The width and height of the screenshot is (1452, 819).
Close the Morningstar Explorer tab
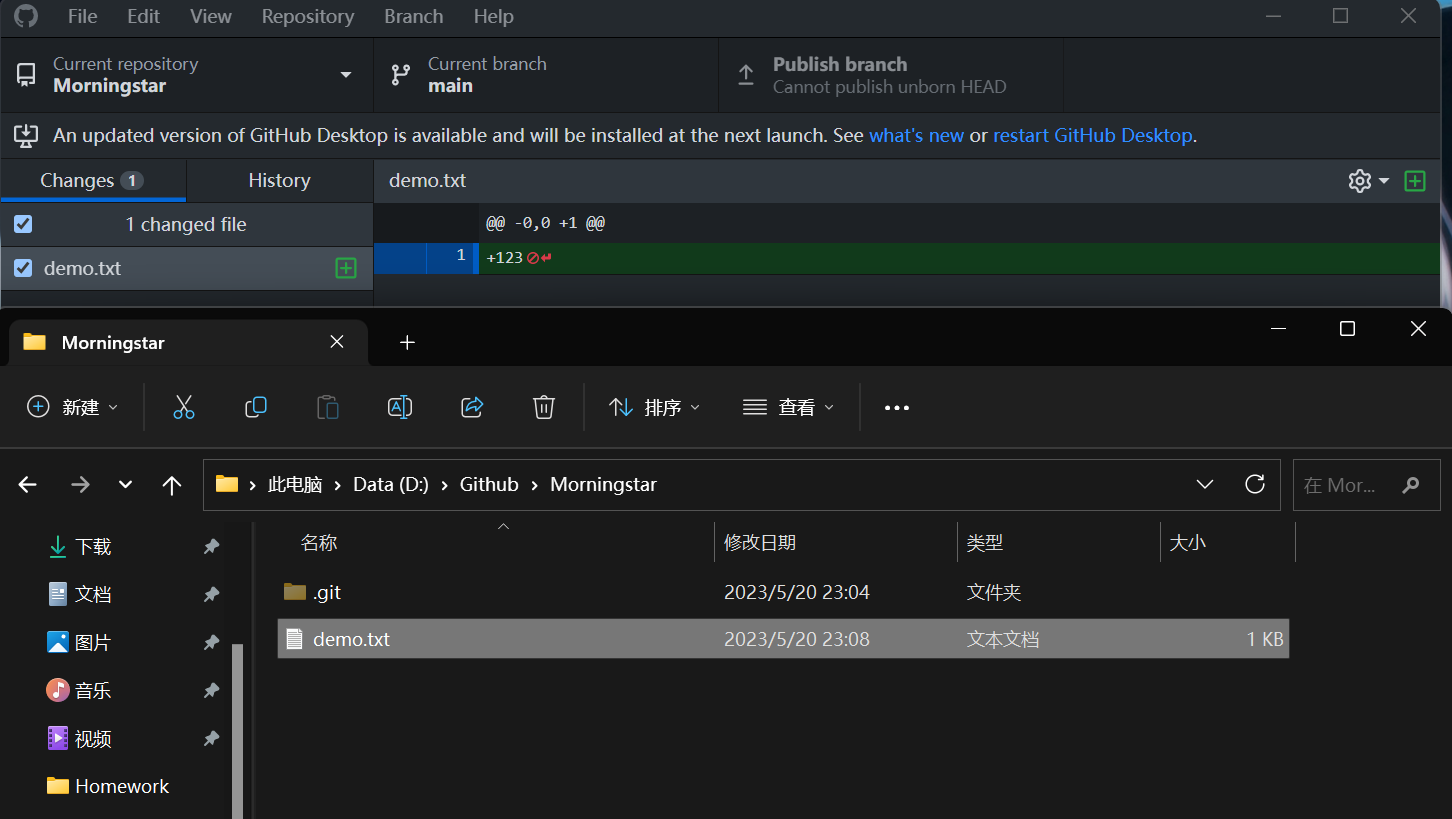click(337, 342)
